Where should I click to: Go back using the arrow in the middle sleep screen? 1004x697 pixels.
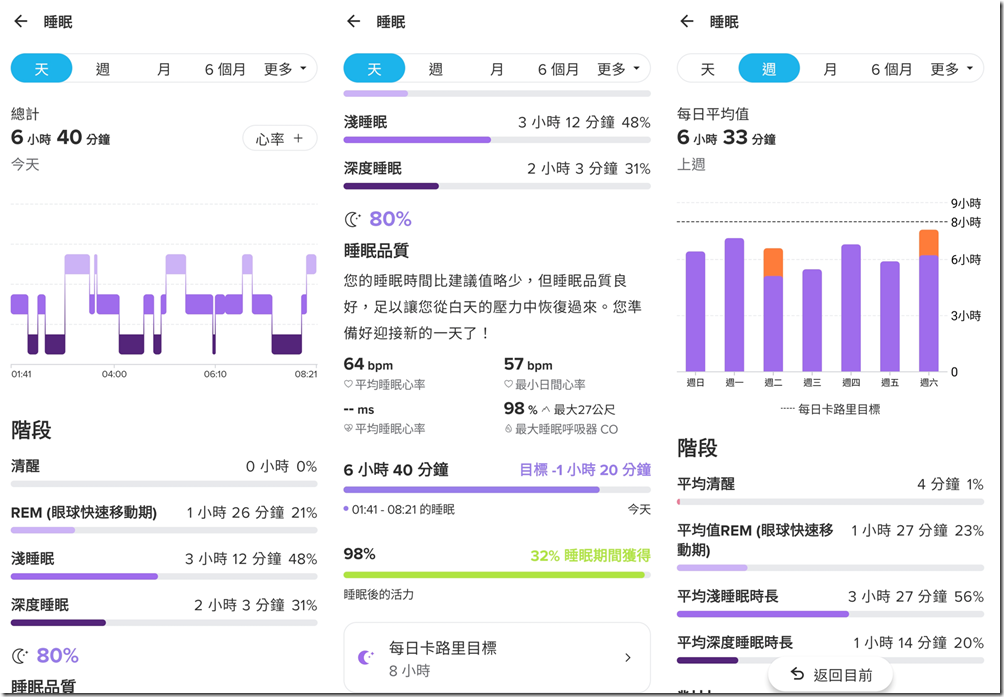[x=354, y=22]
